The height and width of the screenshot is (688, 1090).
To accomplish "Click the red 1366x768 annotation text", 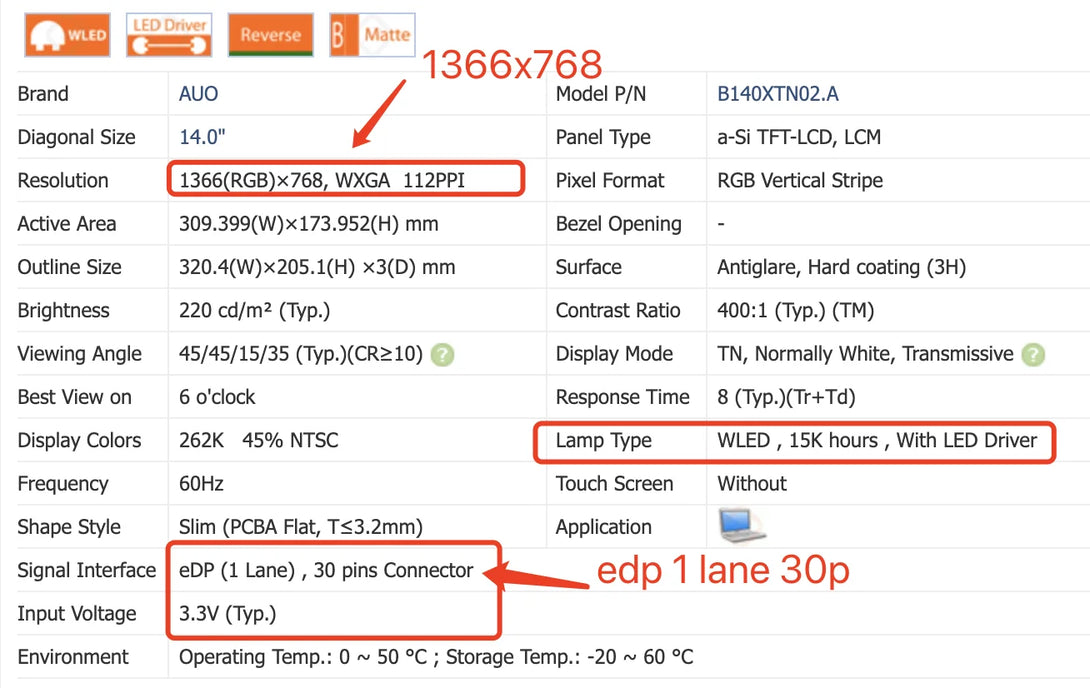I will [x=511, y=65].
